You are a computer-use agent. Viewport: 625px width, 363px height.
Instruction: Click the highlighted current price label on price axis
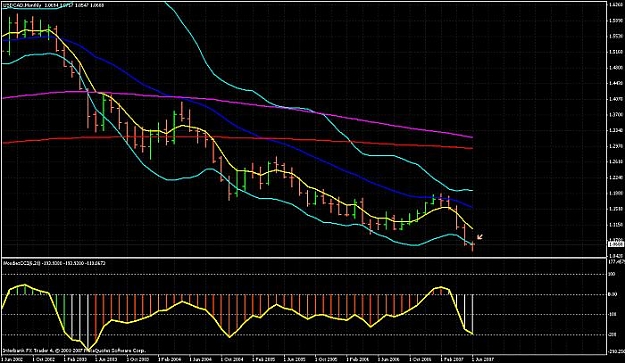click(616, 244)
